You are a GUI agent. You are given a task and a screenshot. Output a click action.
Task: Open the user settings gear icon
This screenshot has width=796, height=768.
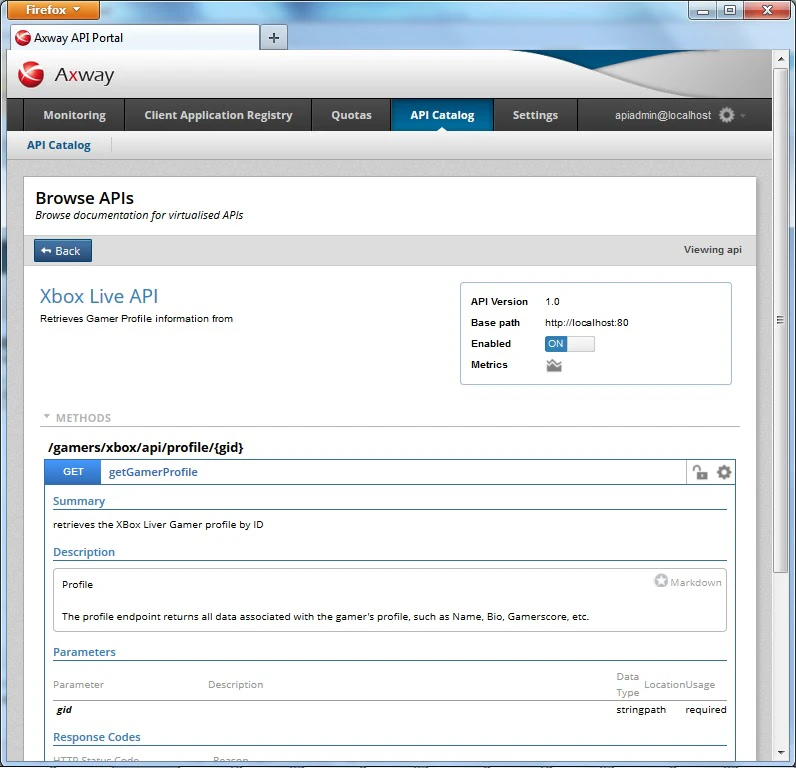pos(726,115)
